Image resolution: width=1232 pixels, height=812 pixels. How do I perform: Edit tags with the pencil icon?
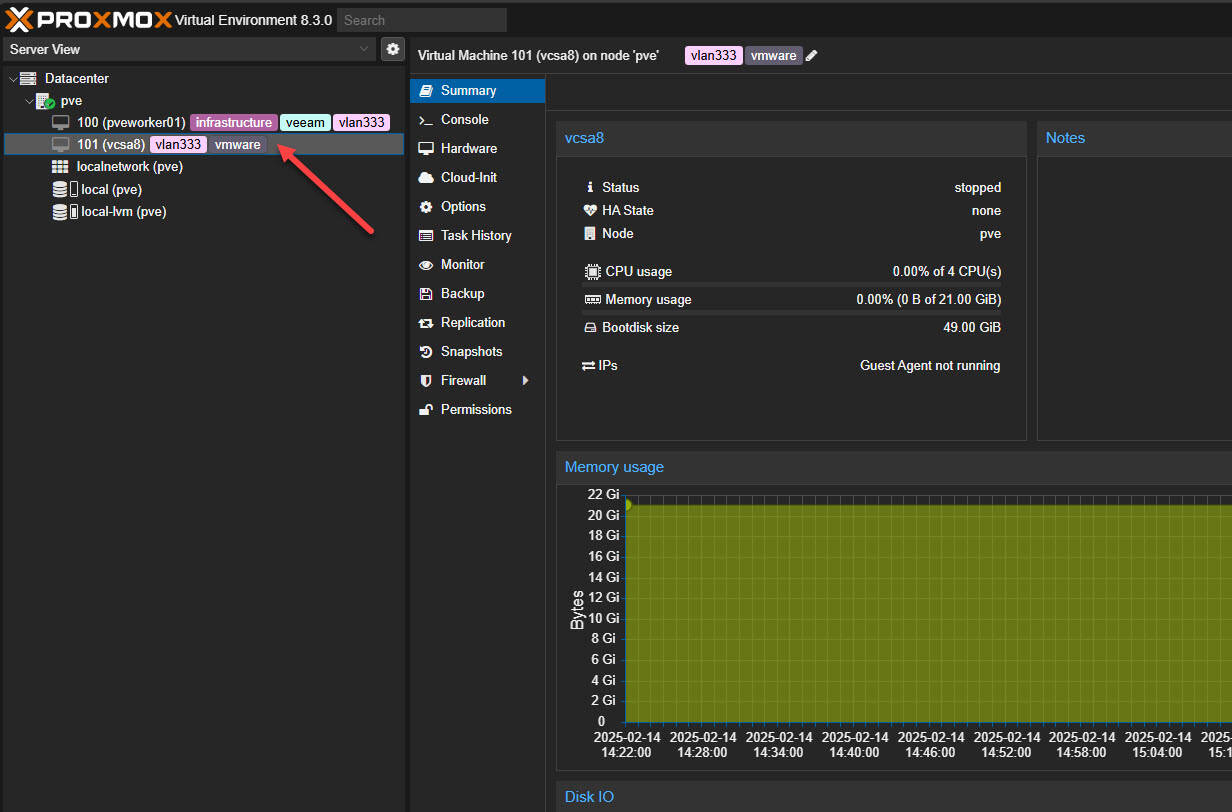click(x=812, y=56)
